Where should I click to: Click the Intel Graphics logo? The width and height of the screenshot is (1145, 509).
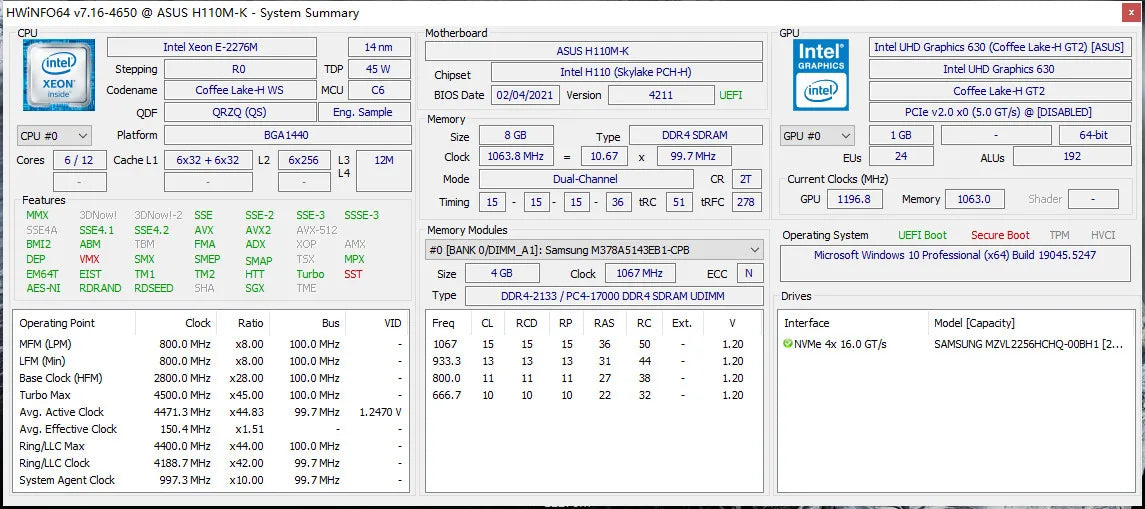tap(821, 74)
